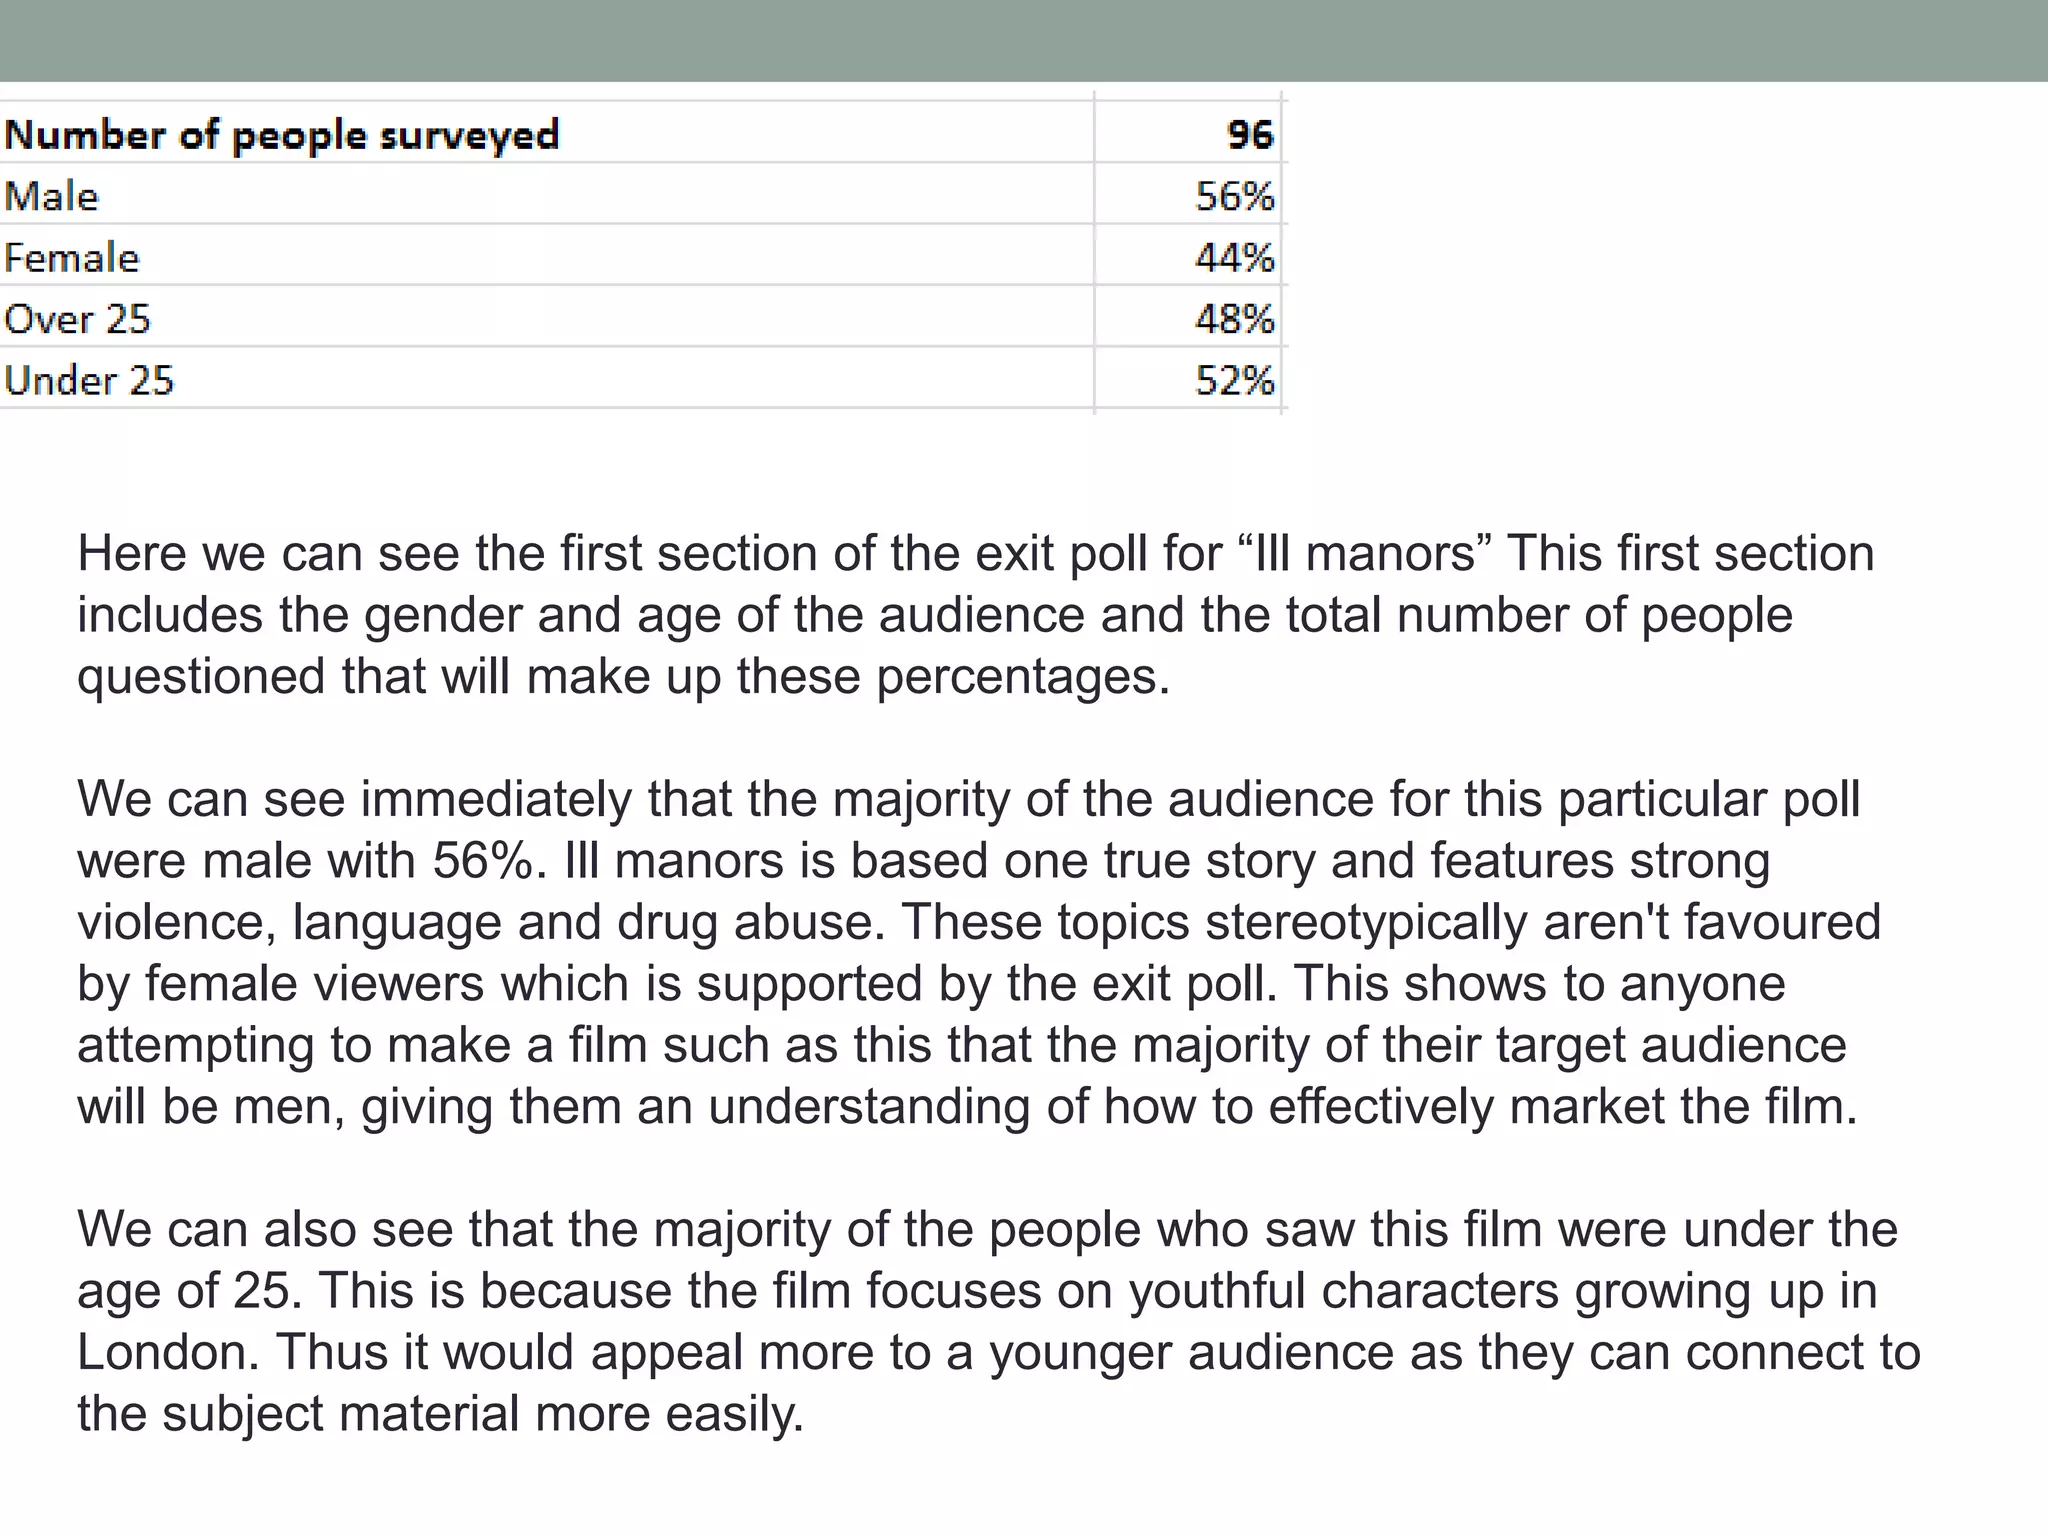Select the 52% value cell

tap(1234, 380)
